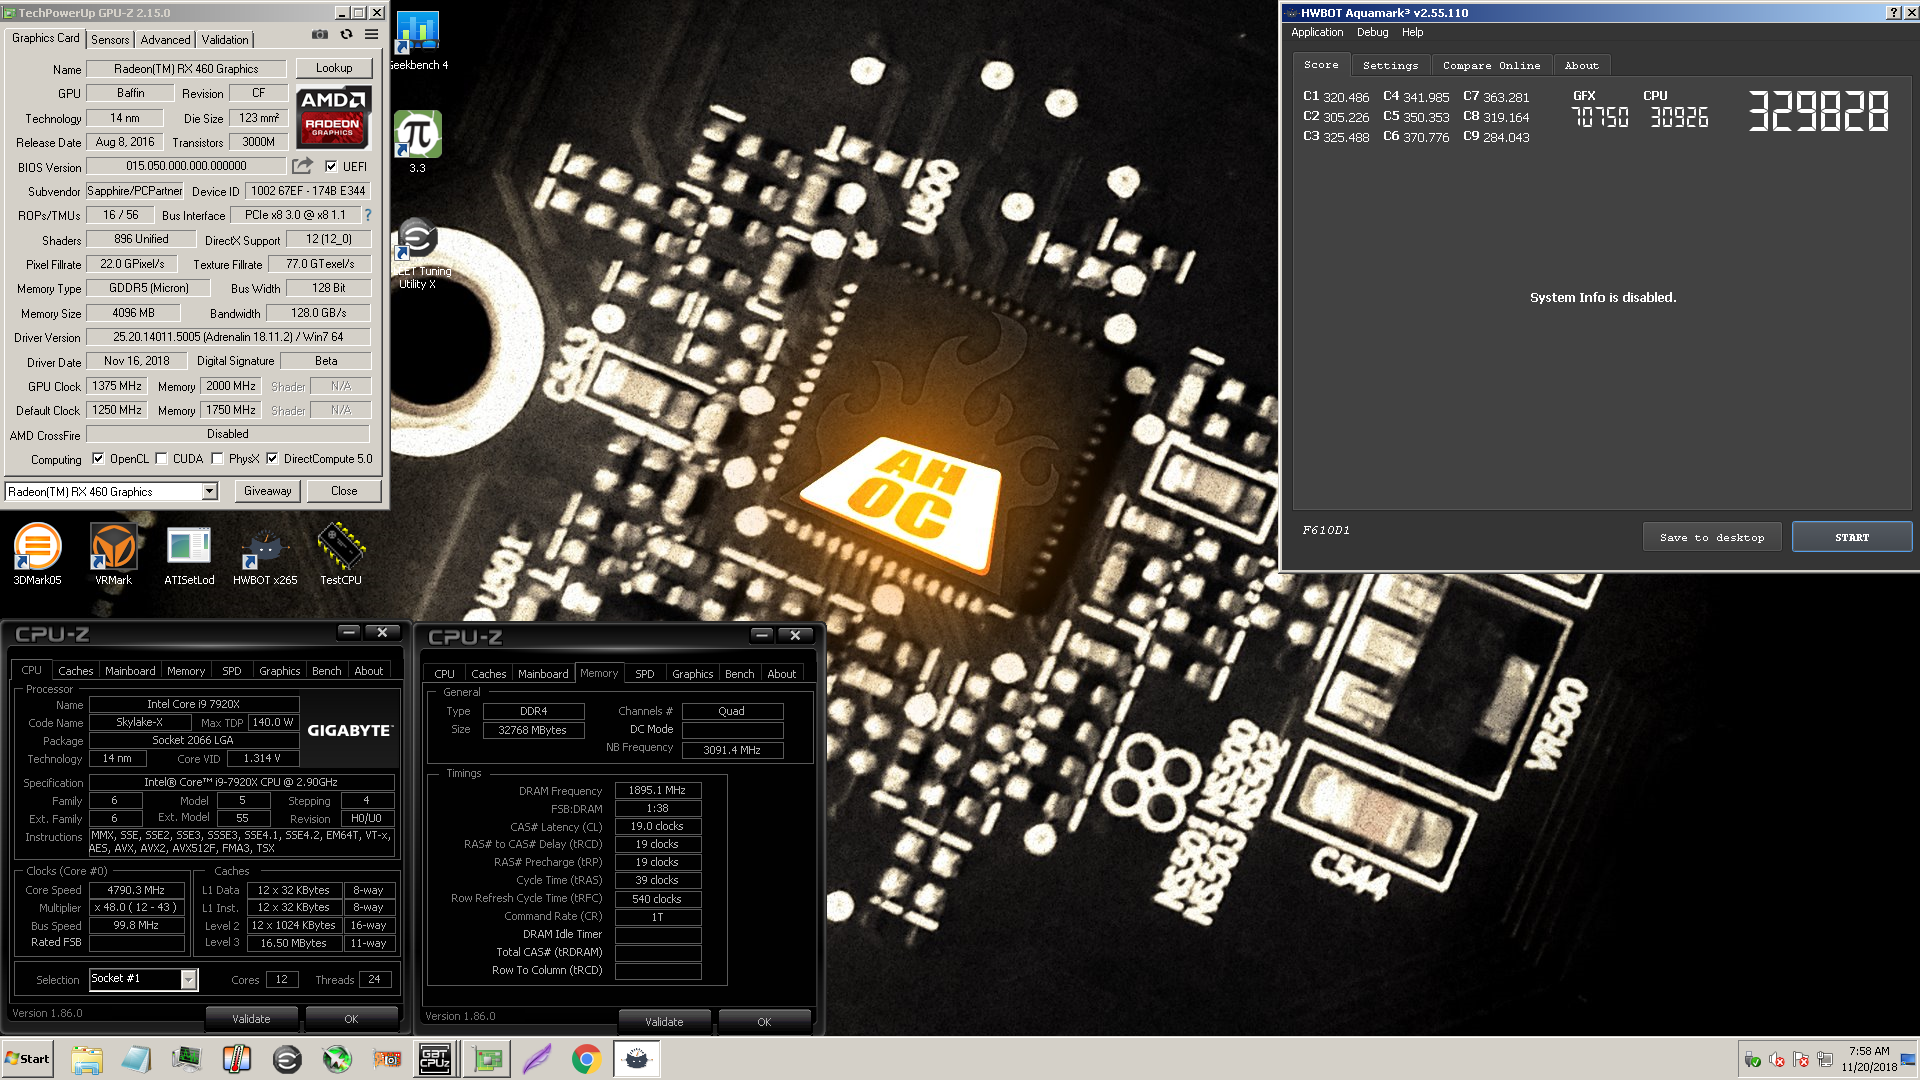Click the Lookup button in GPU-Z
Viewport: 1920px width, 1080px height.
tap(334, 68)
